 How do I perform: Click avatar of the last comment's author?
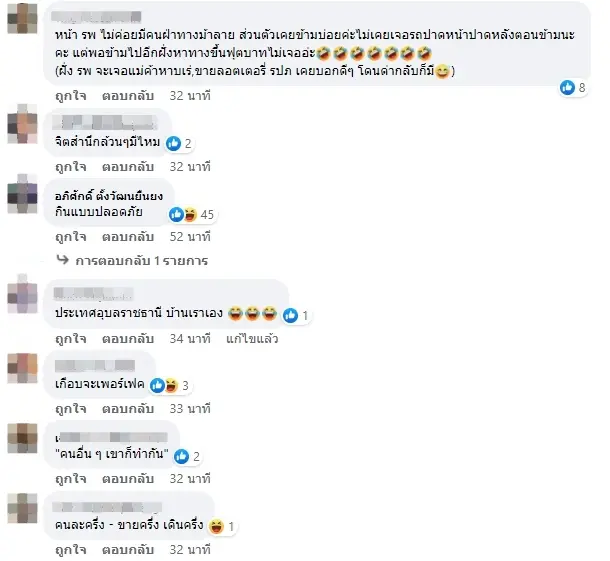click(22, 508)
